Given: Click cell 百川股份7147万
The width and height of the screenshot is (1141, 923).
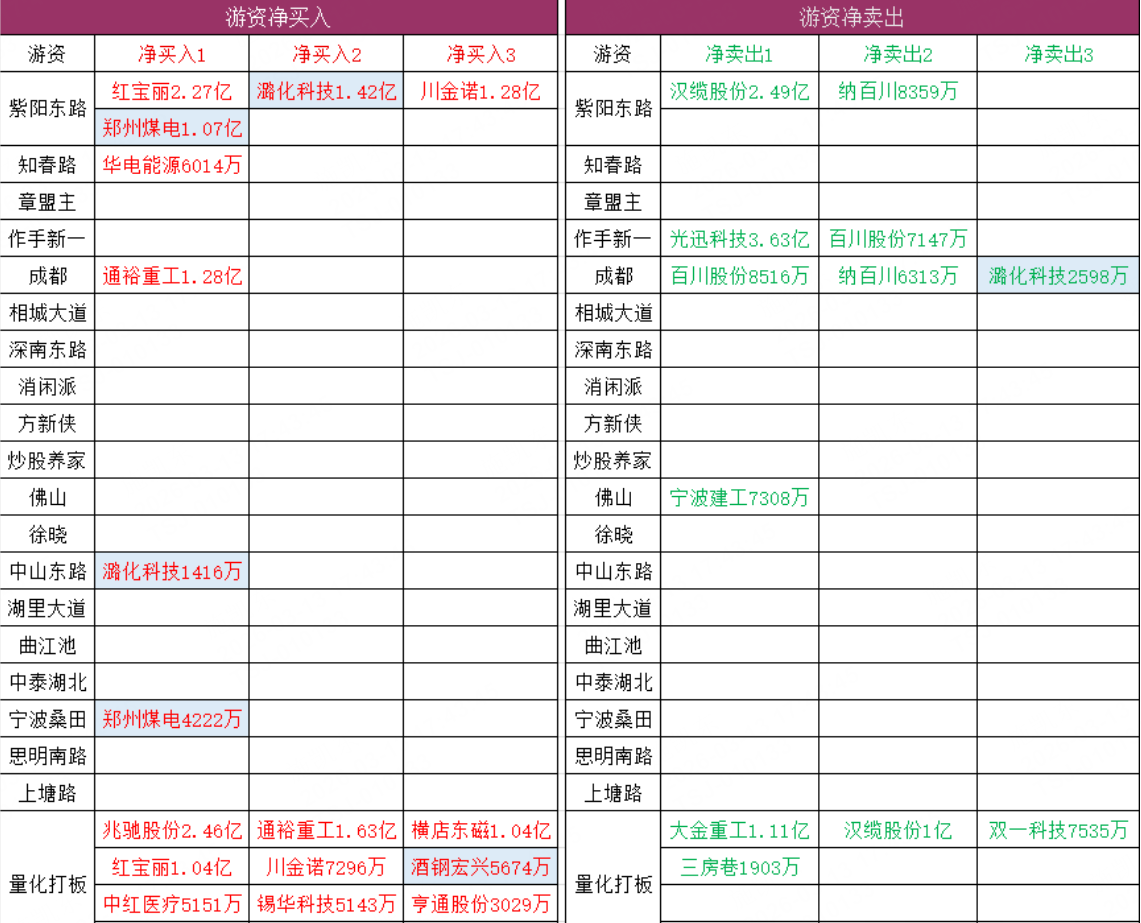Looking at the screenshot, I should pyautogui.click(x=898, y=239).
